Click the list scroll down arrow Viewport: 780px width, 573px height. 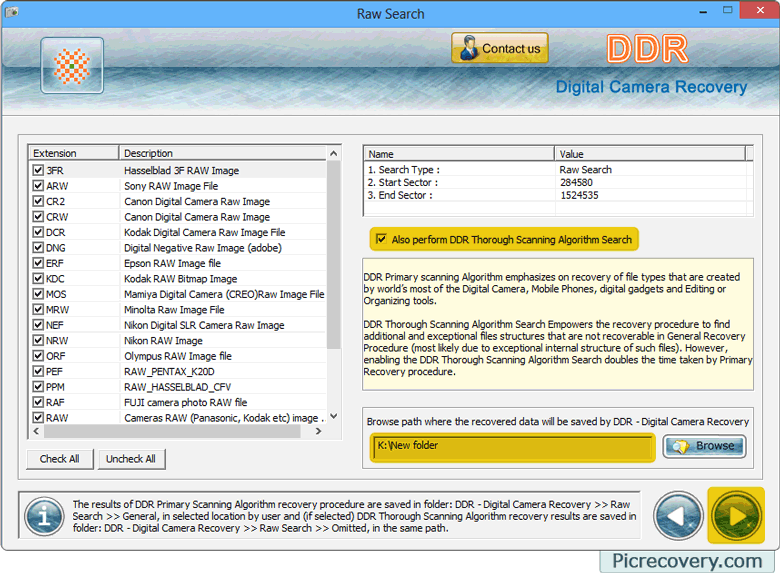tap(334, 416)
